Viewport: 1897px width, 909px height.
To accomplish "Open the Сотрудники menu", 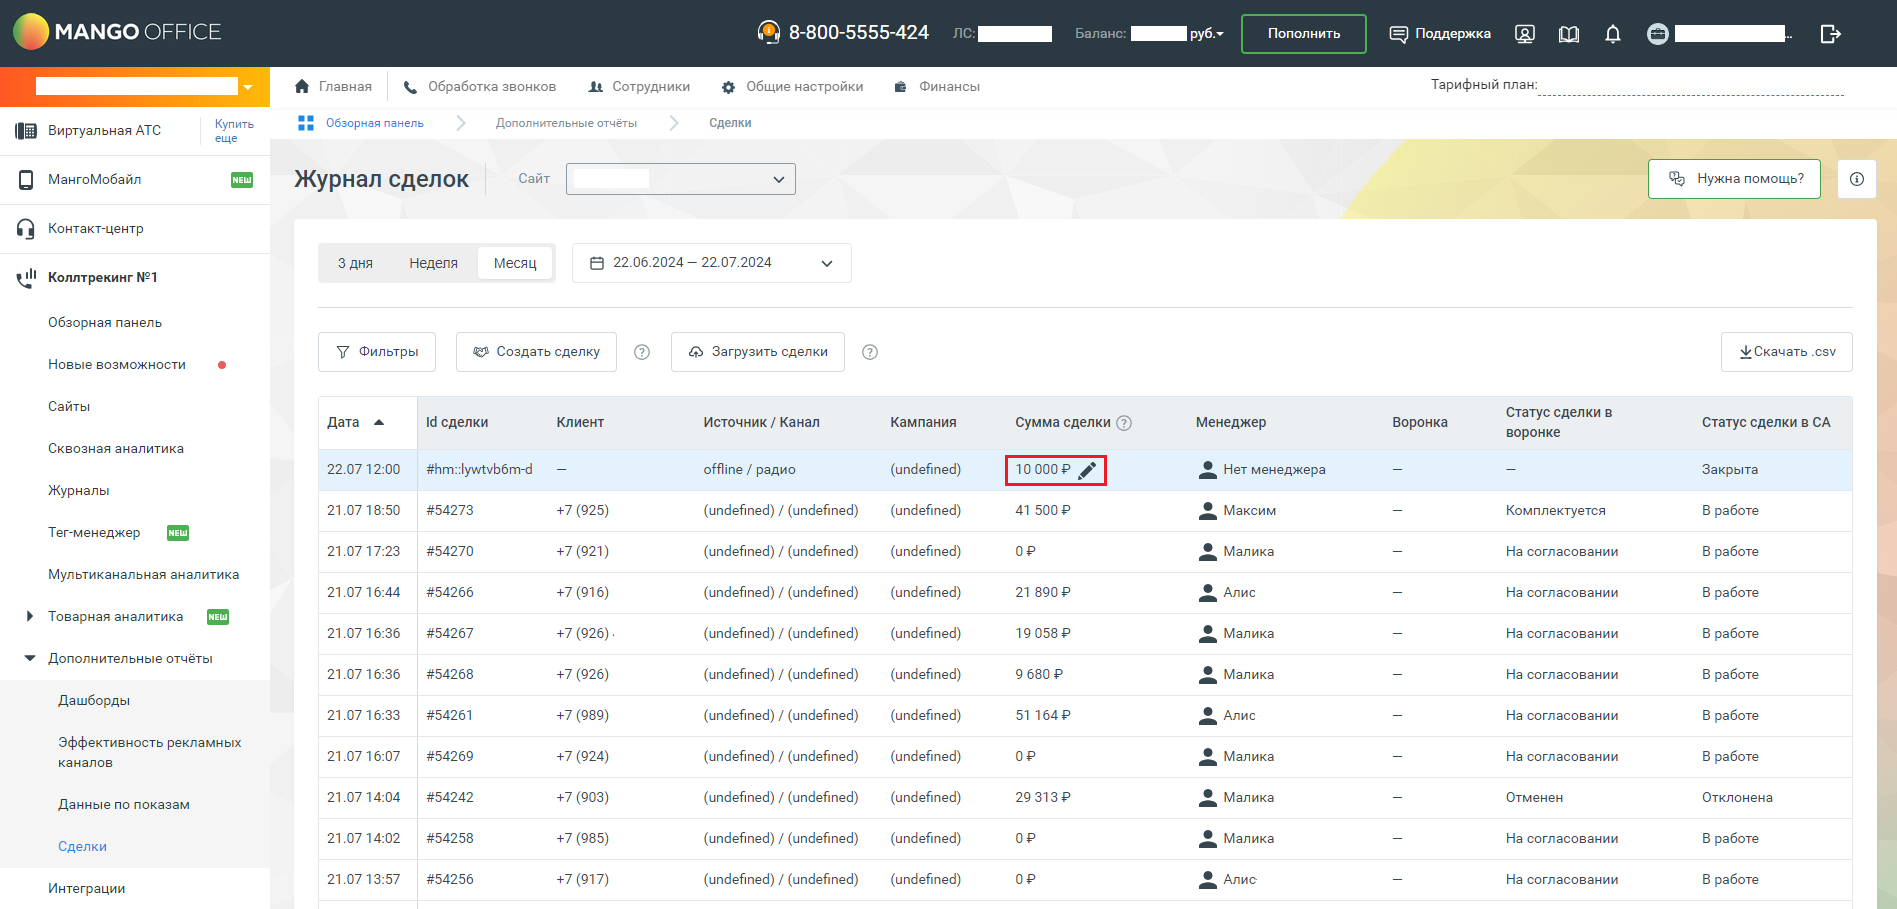I will pos(639,87).
